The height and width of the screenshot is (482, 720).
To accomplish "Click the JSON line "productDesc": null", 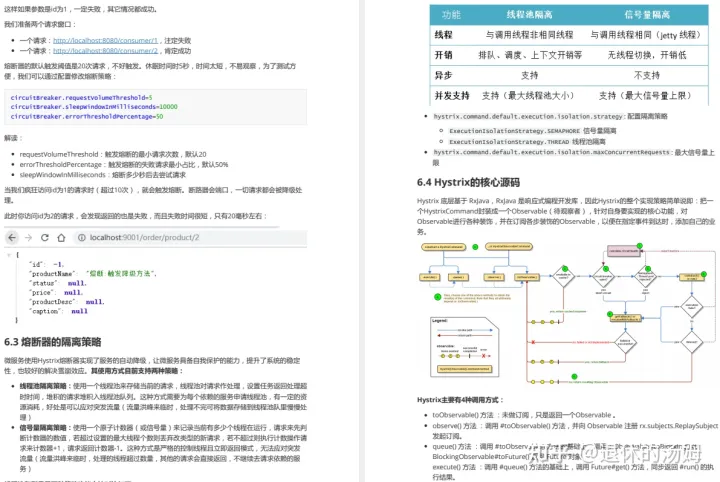I will (67, 302).
